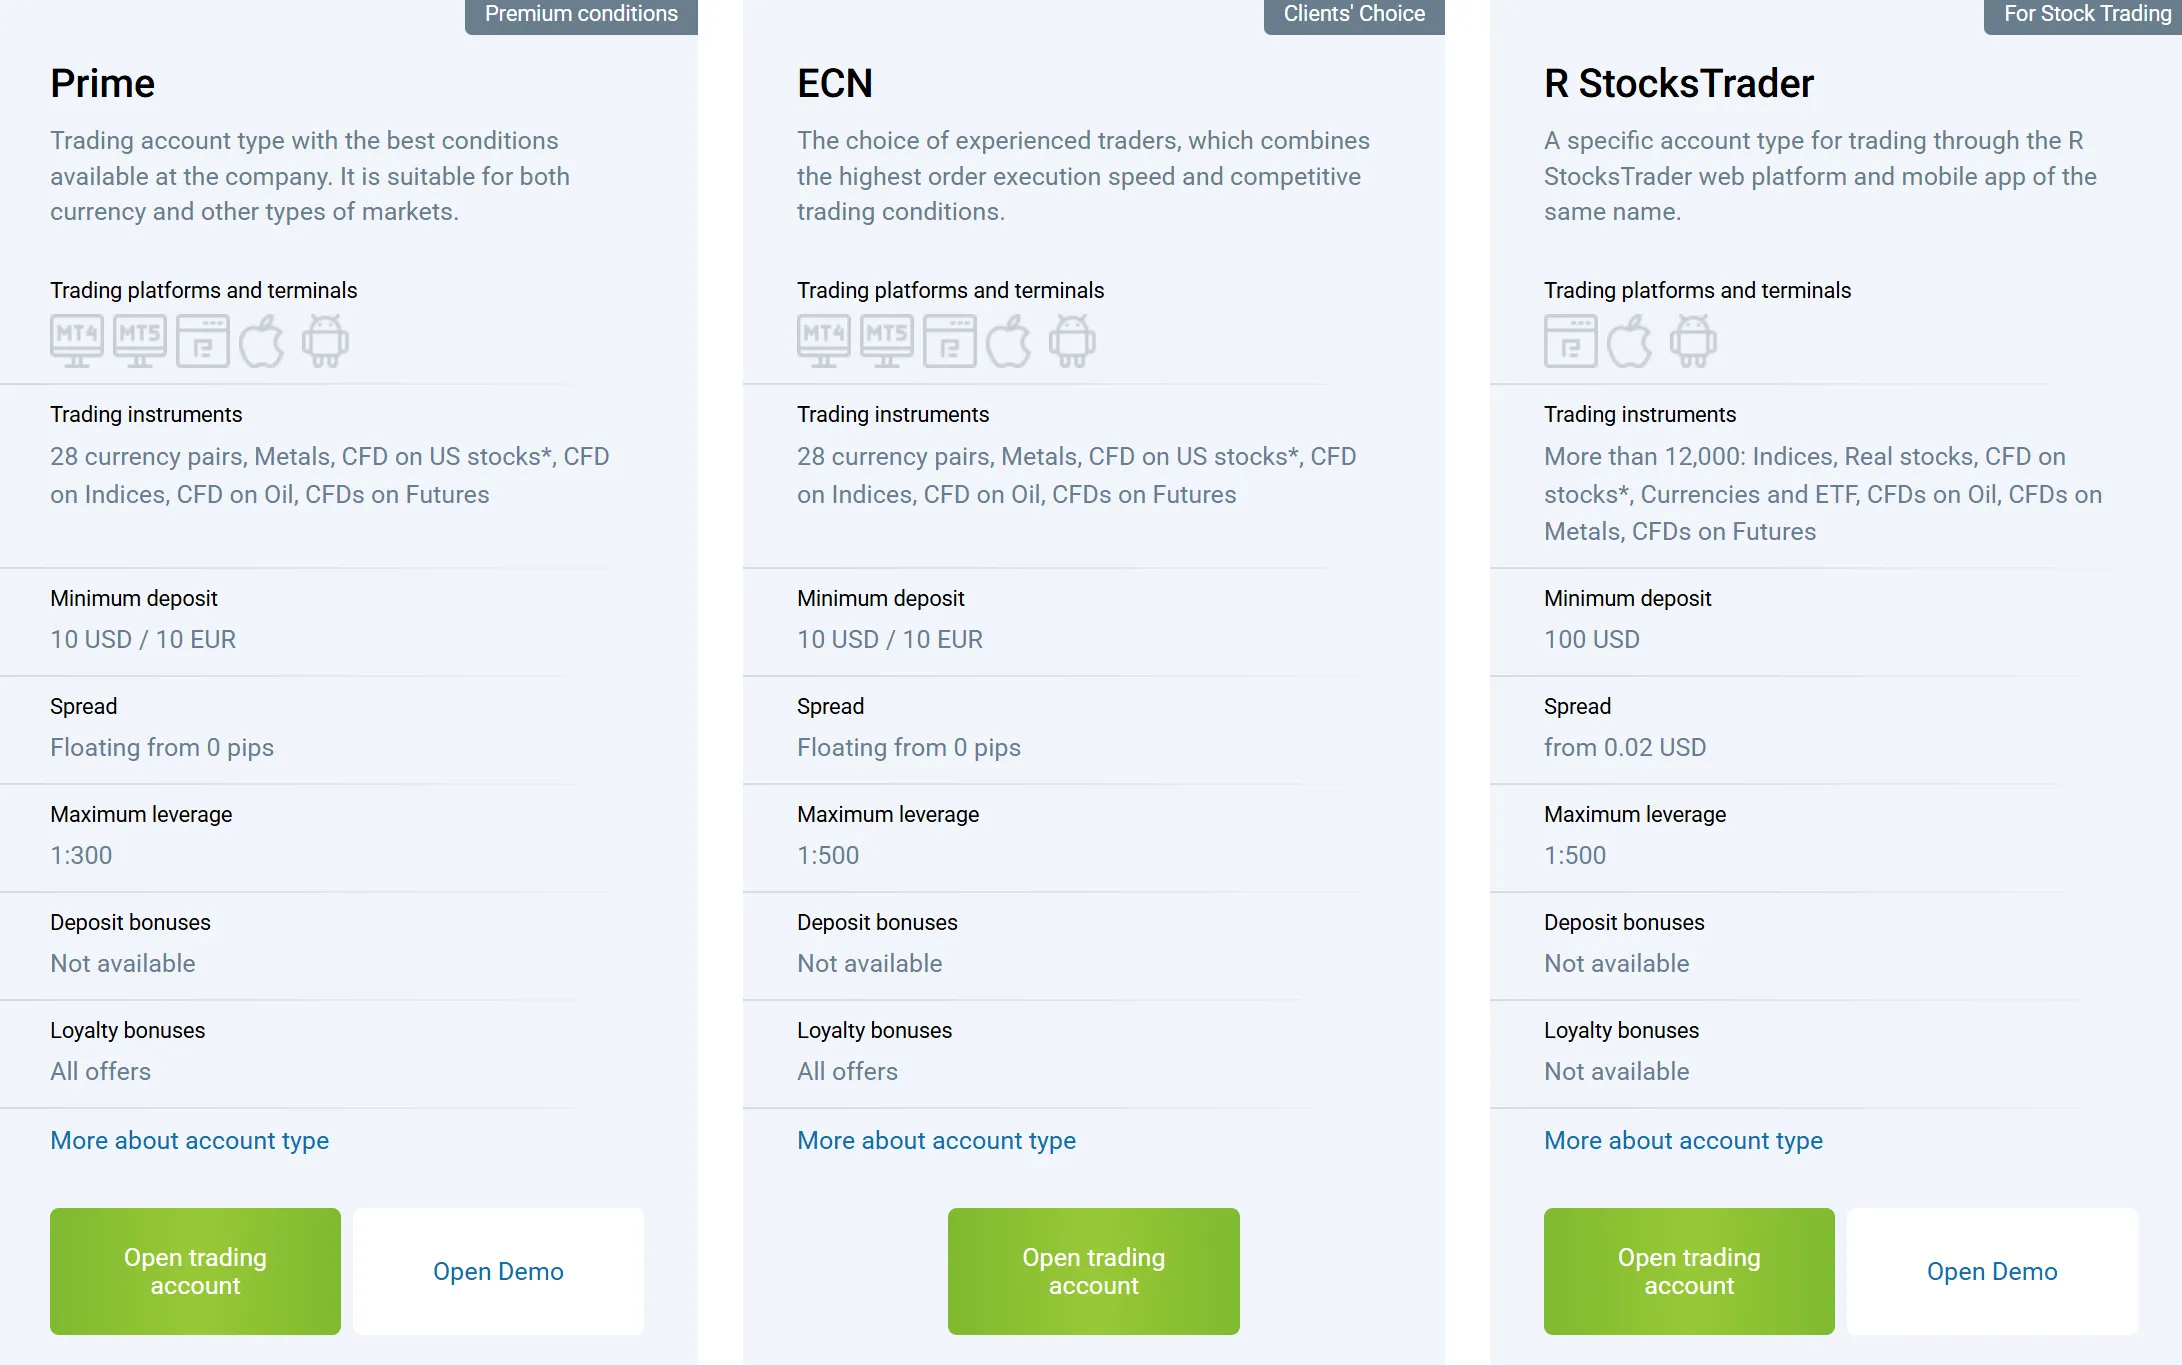The image size is (2182, 1365).
Task: Click '1:500' maximum leverage under R StocksTrader
Action: click(x=1575, y=855)
